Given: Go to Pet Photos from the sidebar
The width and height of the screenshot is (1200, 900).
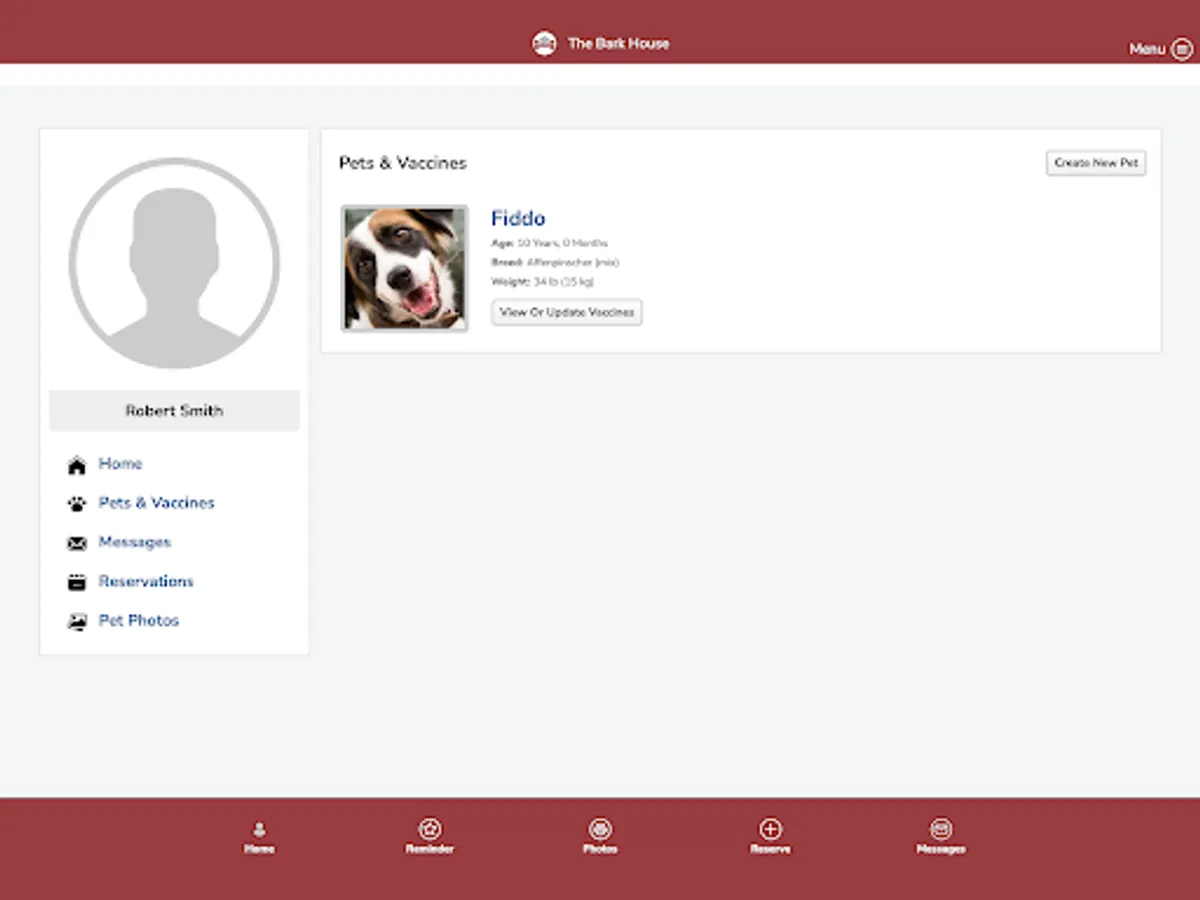Looking at the screenshot, I should click(x=138, y=620).
